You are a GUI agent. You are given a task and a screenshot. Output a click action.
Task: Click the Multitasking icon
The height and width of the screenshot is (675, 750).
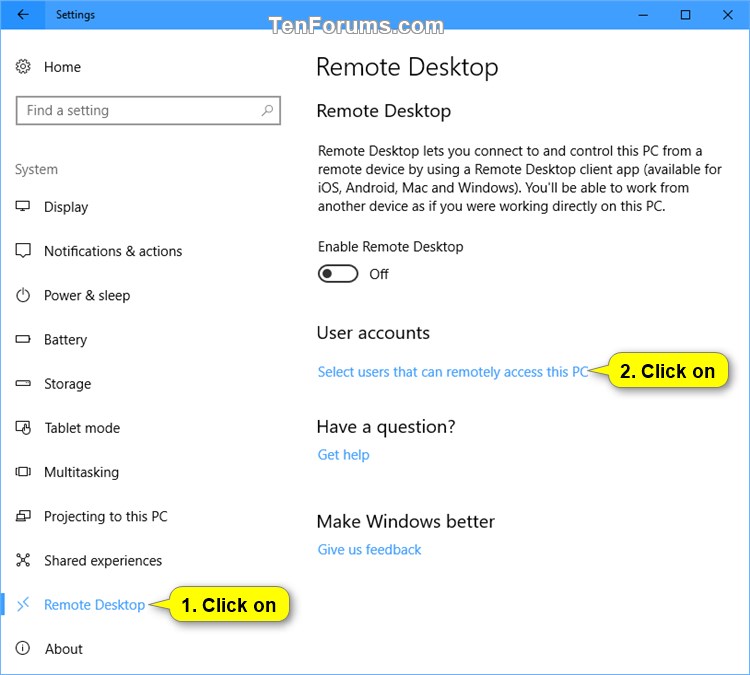tap(23, 472)
